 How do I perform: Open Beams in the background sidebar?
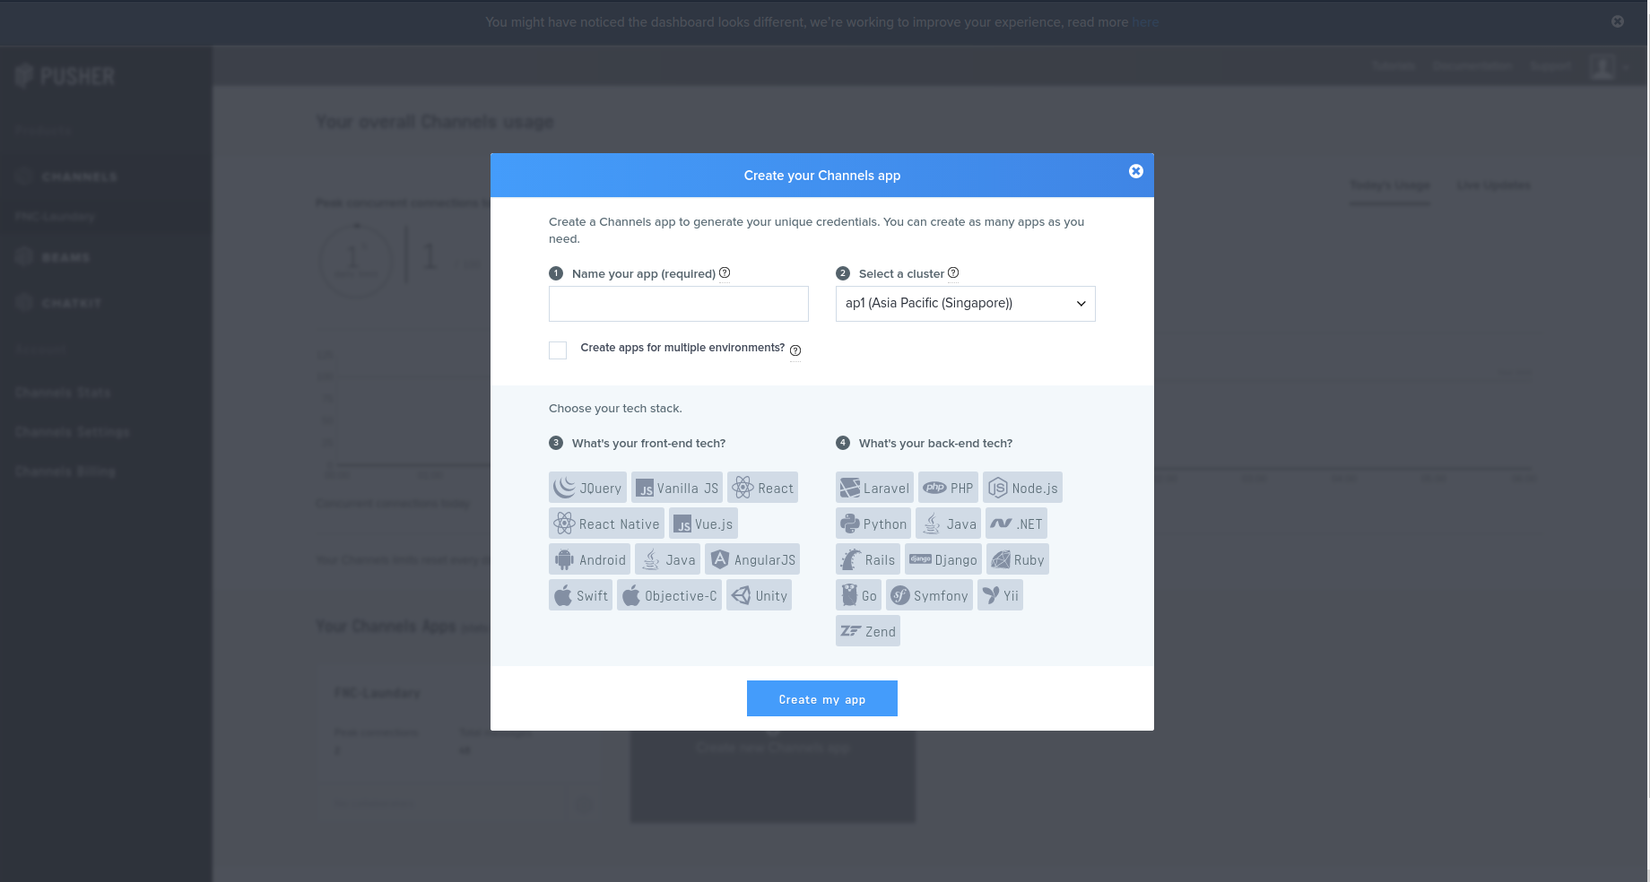[x=54, y=257]
